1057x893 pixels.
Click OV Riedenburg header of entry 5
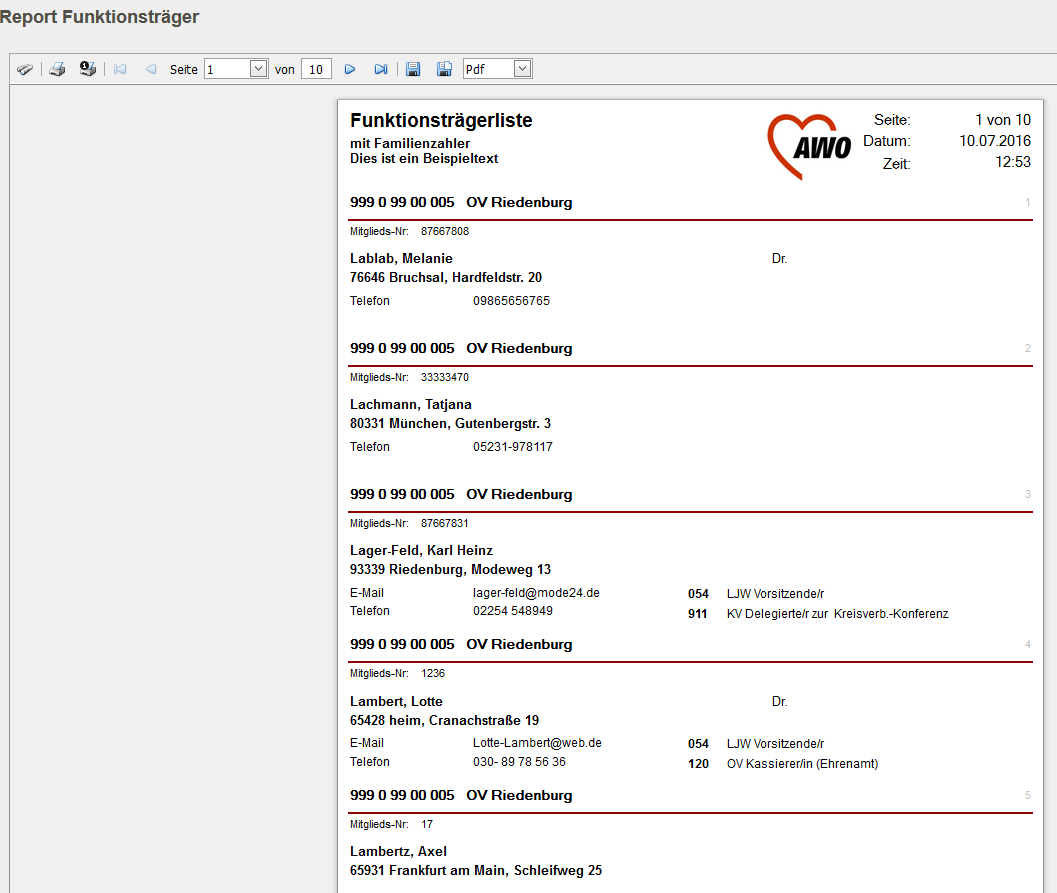[519, 795]
